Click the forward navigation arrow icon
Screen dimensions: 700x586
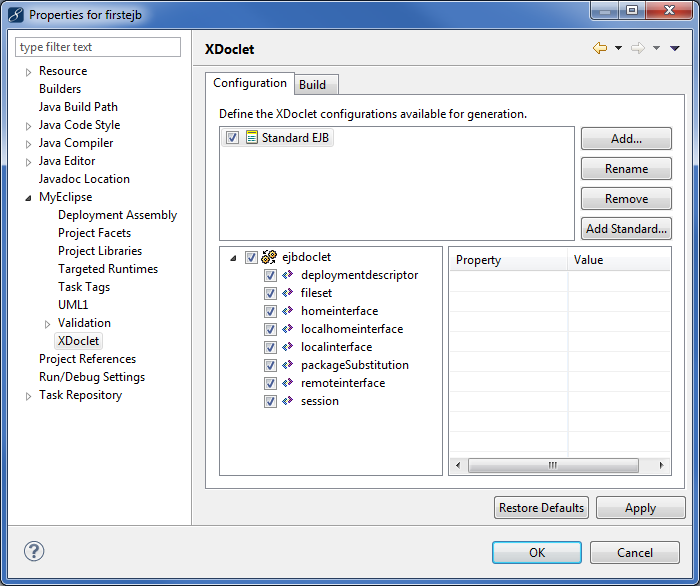637,48
